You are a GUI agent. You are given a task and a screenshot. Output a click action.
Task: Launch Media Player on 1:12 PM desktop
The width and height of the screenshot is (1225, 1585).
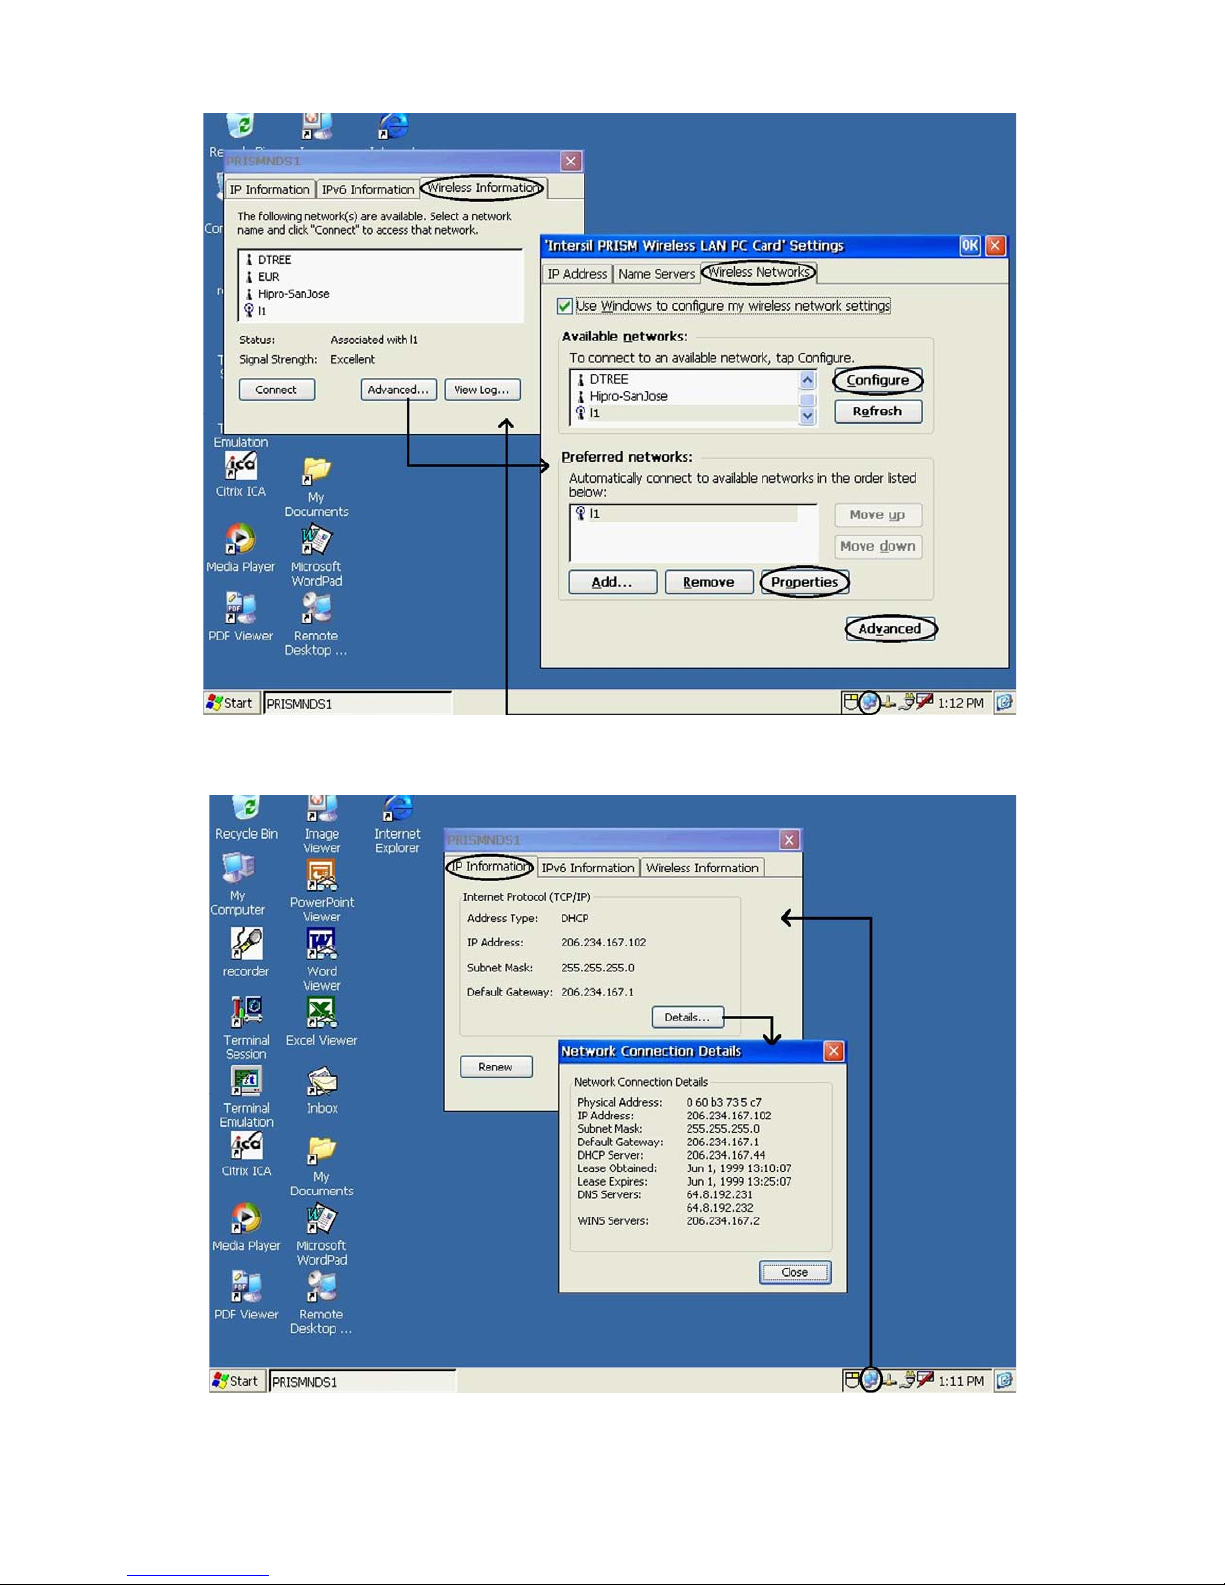click(240, 548)
